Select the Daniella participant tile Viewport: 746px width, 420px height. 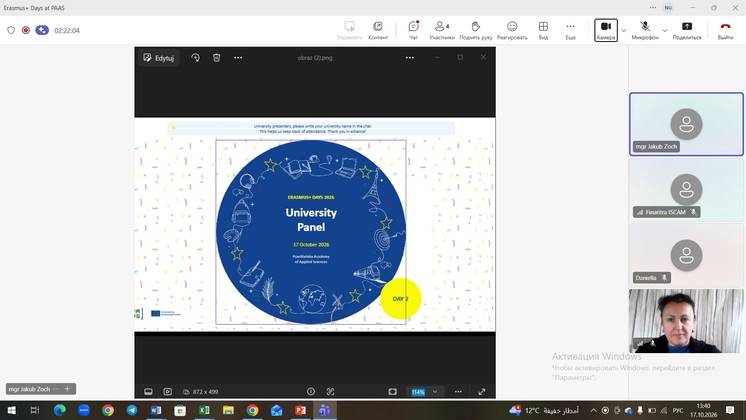pos(686,255)
